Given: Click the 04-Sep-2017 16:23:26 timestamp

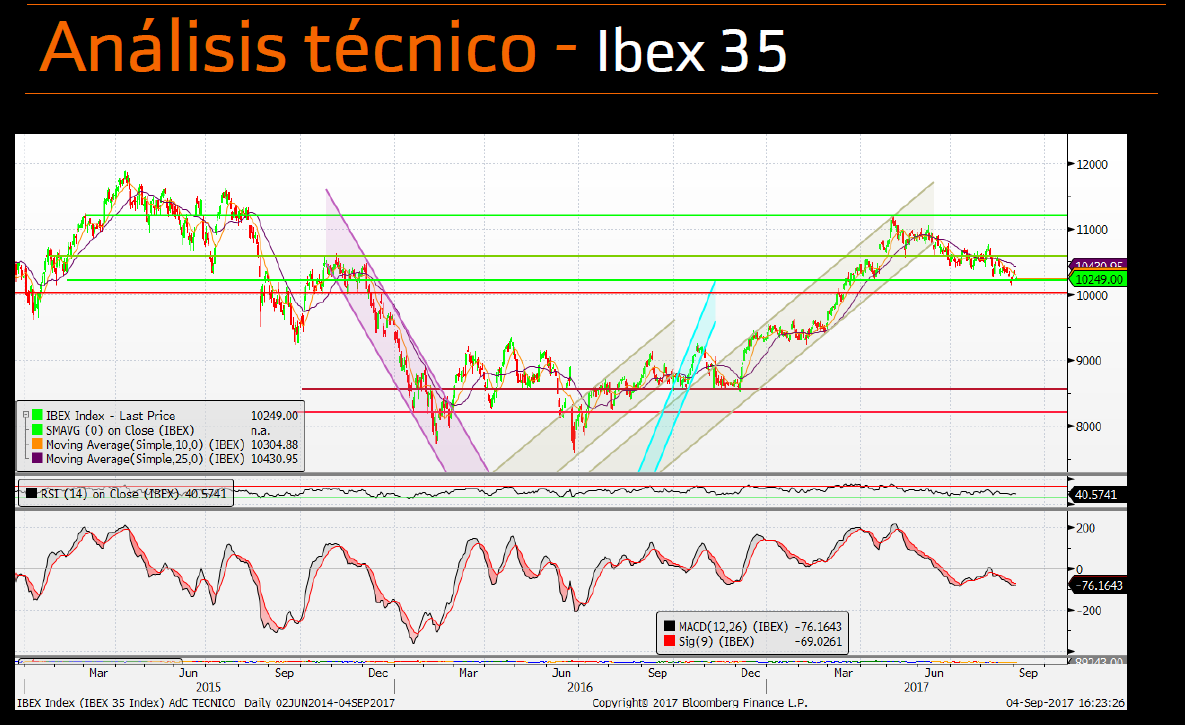Looking at the screenshot, I should click(x=1066, y=703).
